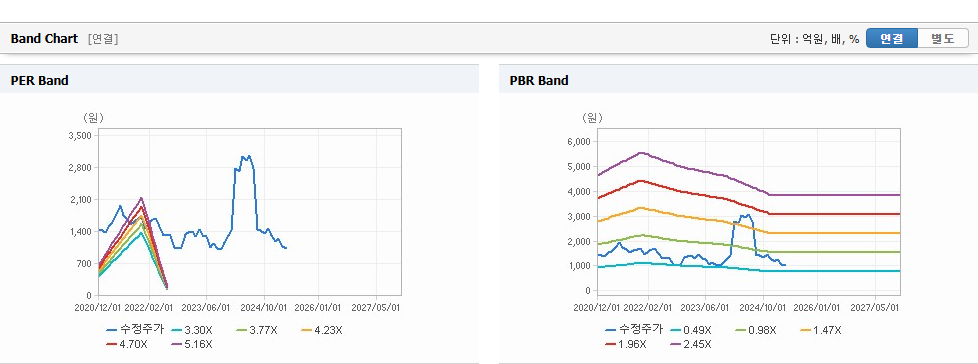Click the Band Chart section title
The image size is (978, 364).
(x=44, y=39)
